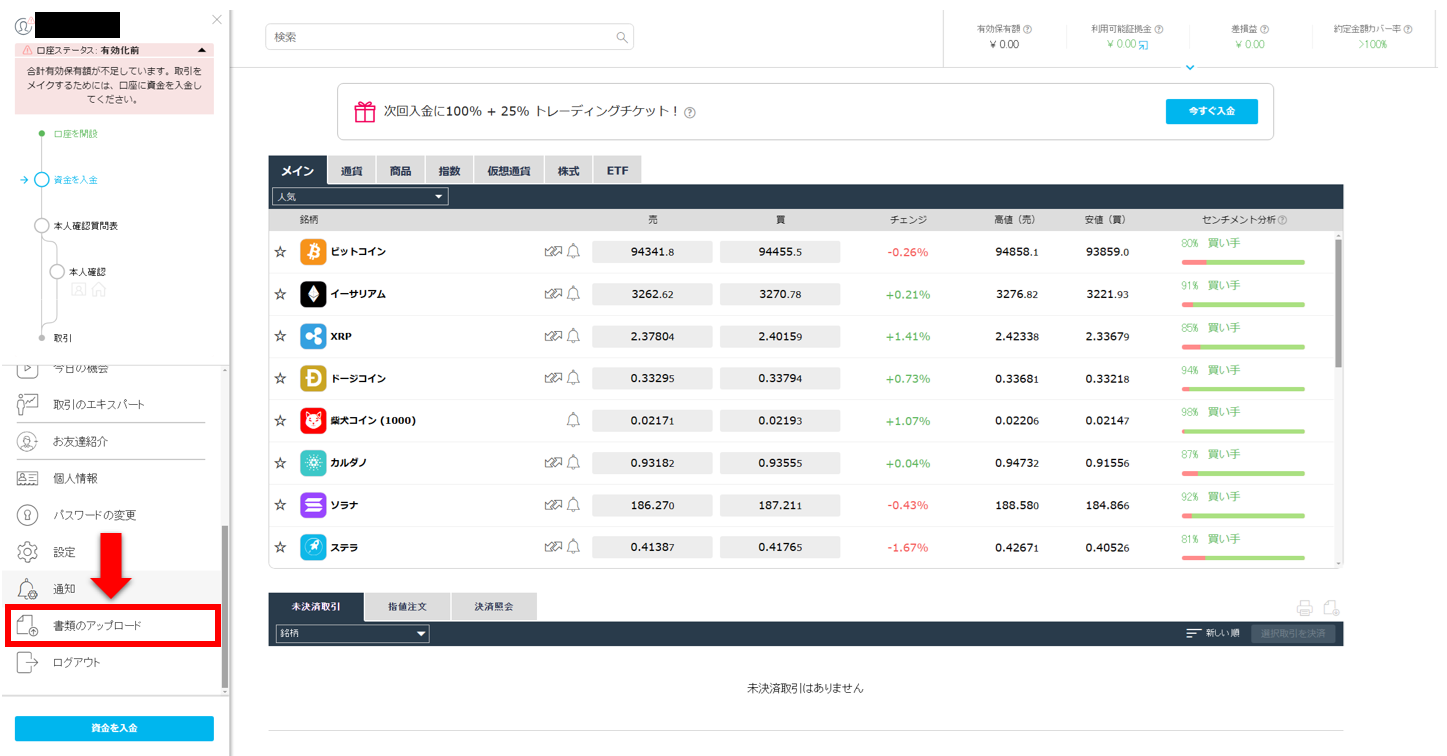This screenshot has height=756, width=1447.
Task: Click the instrument list vertical scrollbar
Action: pyautogui.click(x=1338, y=300)
